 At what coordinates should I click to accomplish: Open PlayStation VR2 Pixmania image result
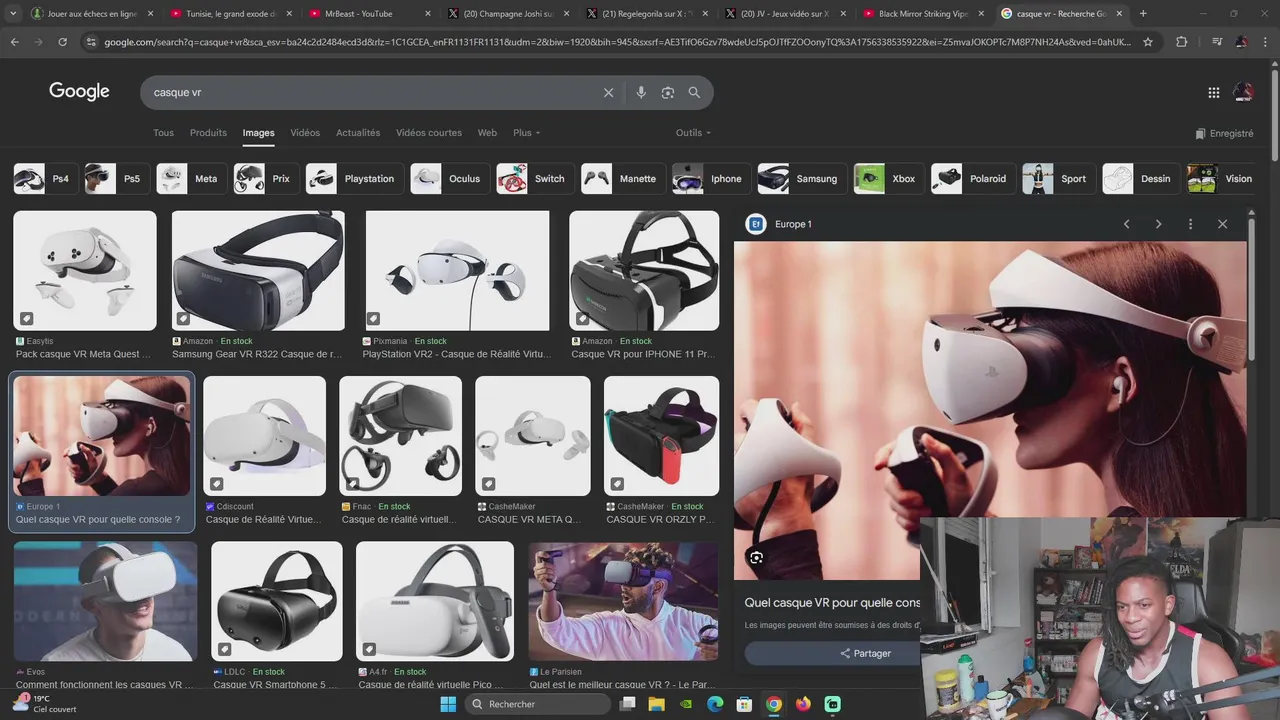(458, 271)
